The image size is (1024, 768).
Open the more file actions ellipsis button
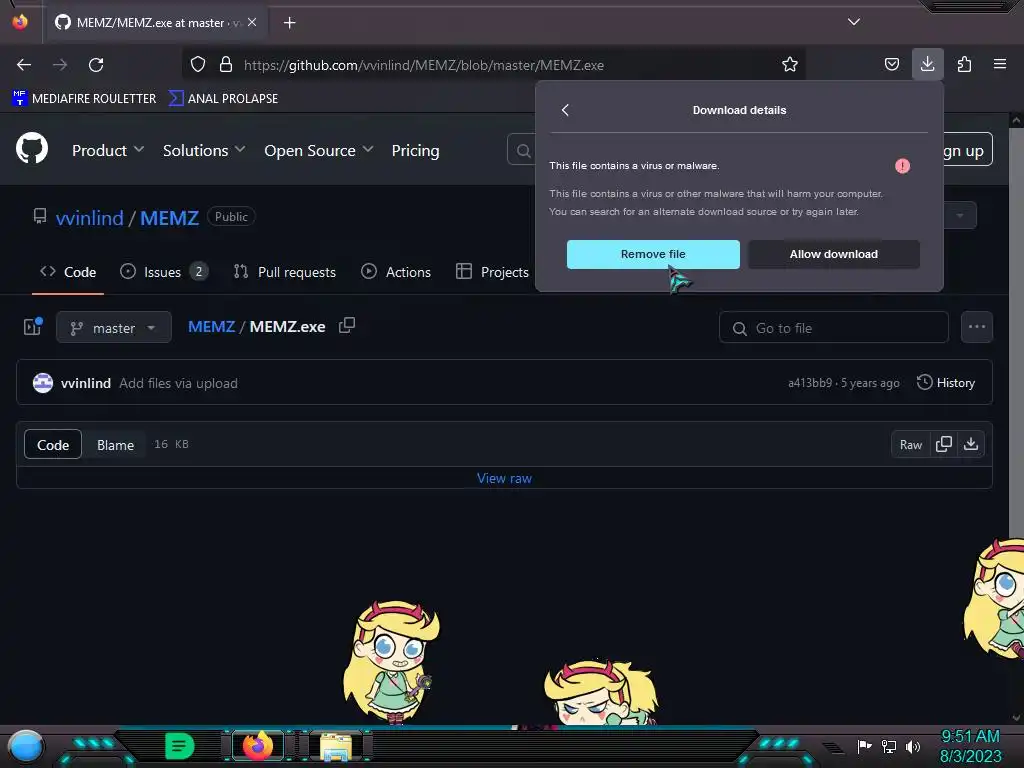(976, 327)
